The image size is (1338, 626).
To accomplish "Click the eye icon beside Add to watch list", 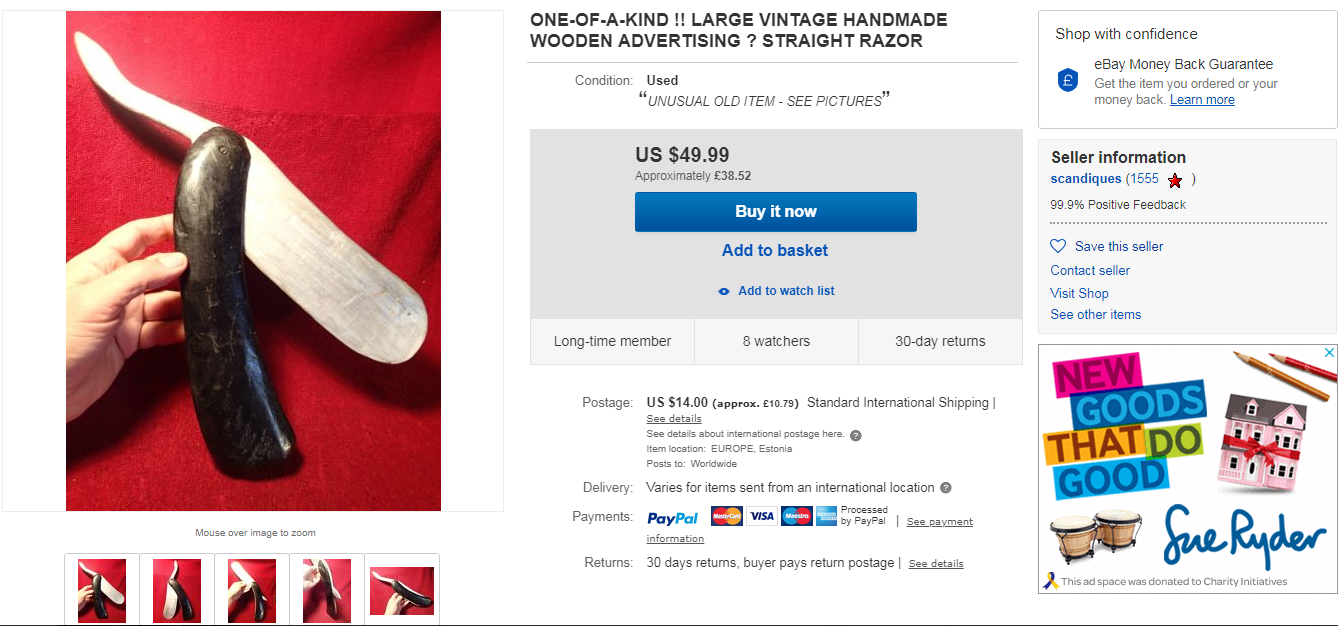I will coord(724,292).
